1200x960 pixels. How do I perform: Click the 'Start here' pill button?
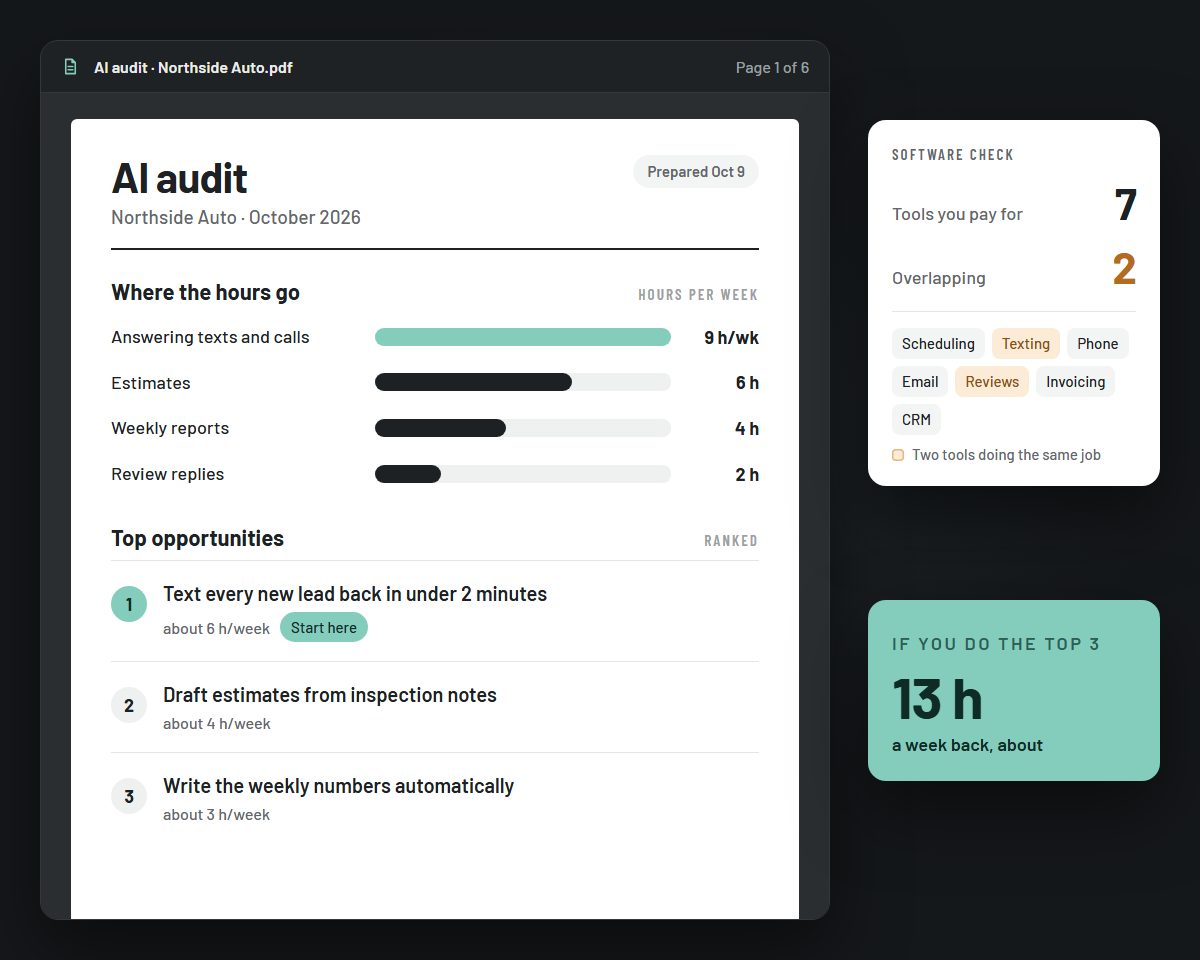click(324, 628)
